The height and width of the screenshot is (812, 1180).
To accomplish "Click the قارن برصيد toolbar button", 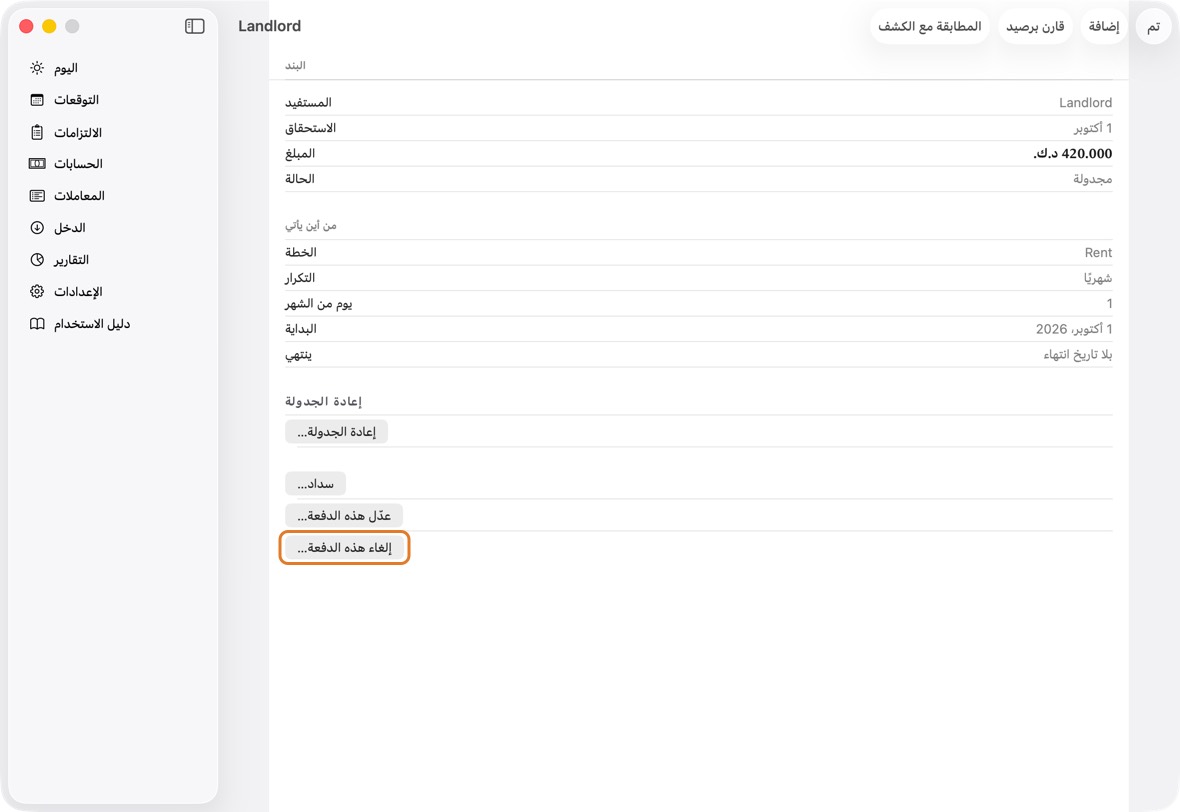I will pos(1036,26).
